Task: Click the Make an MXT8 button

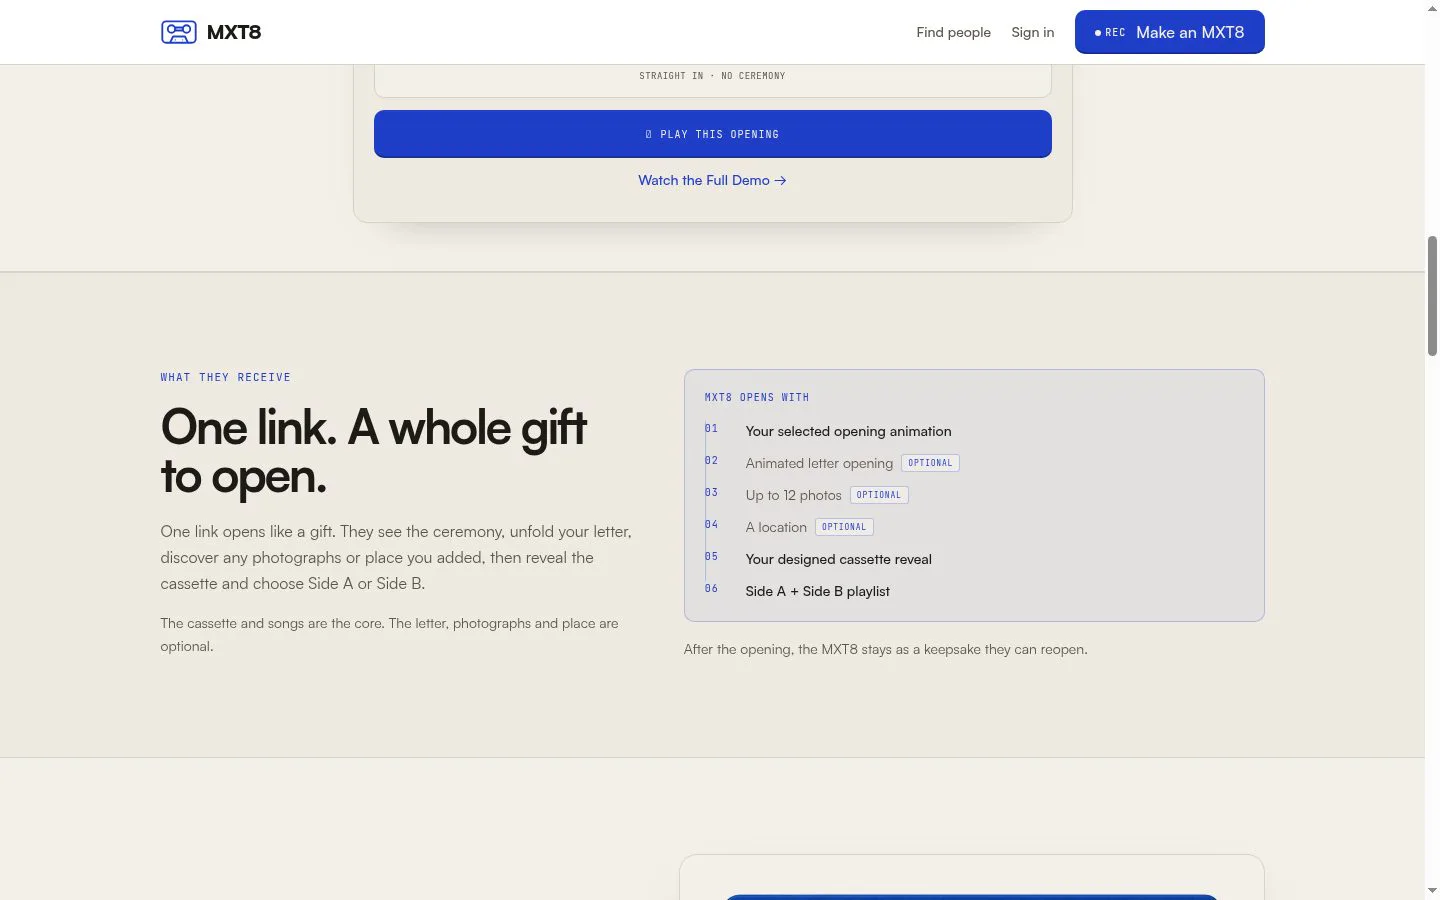Action: pyautogui.click(x=1169, y=32)
